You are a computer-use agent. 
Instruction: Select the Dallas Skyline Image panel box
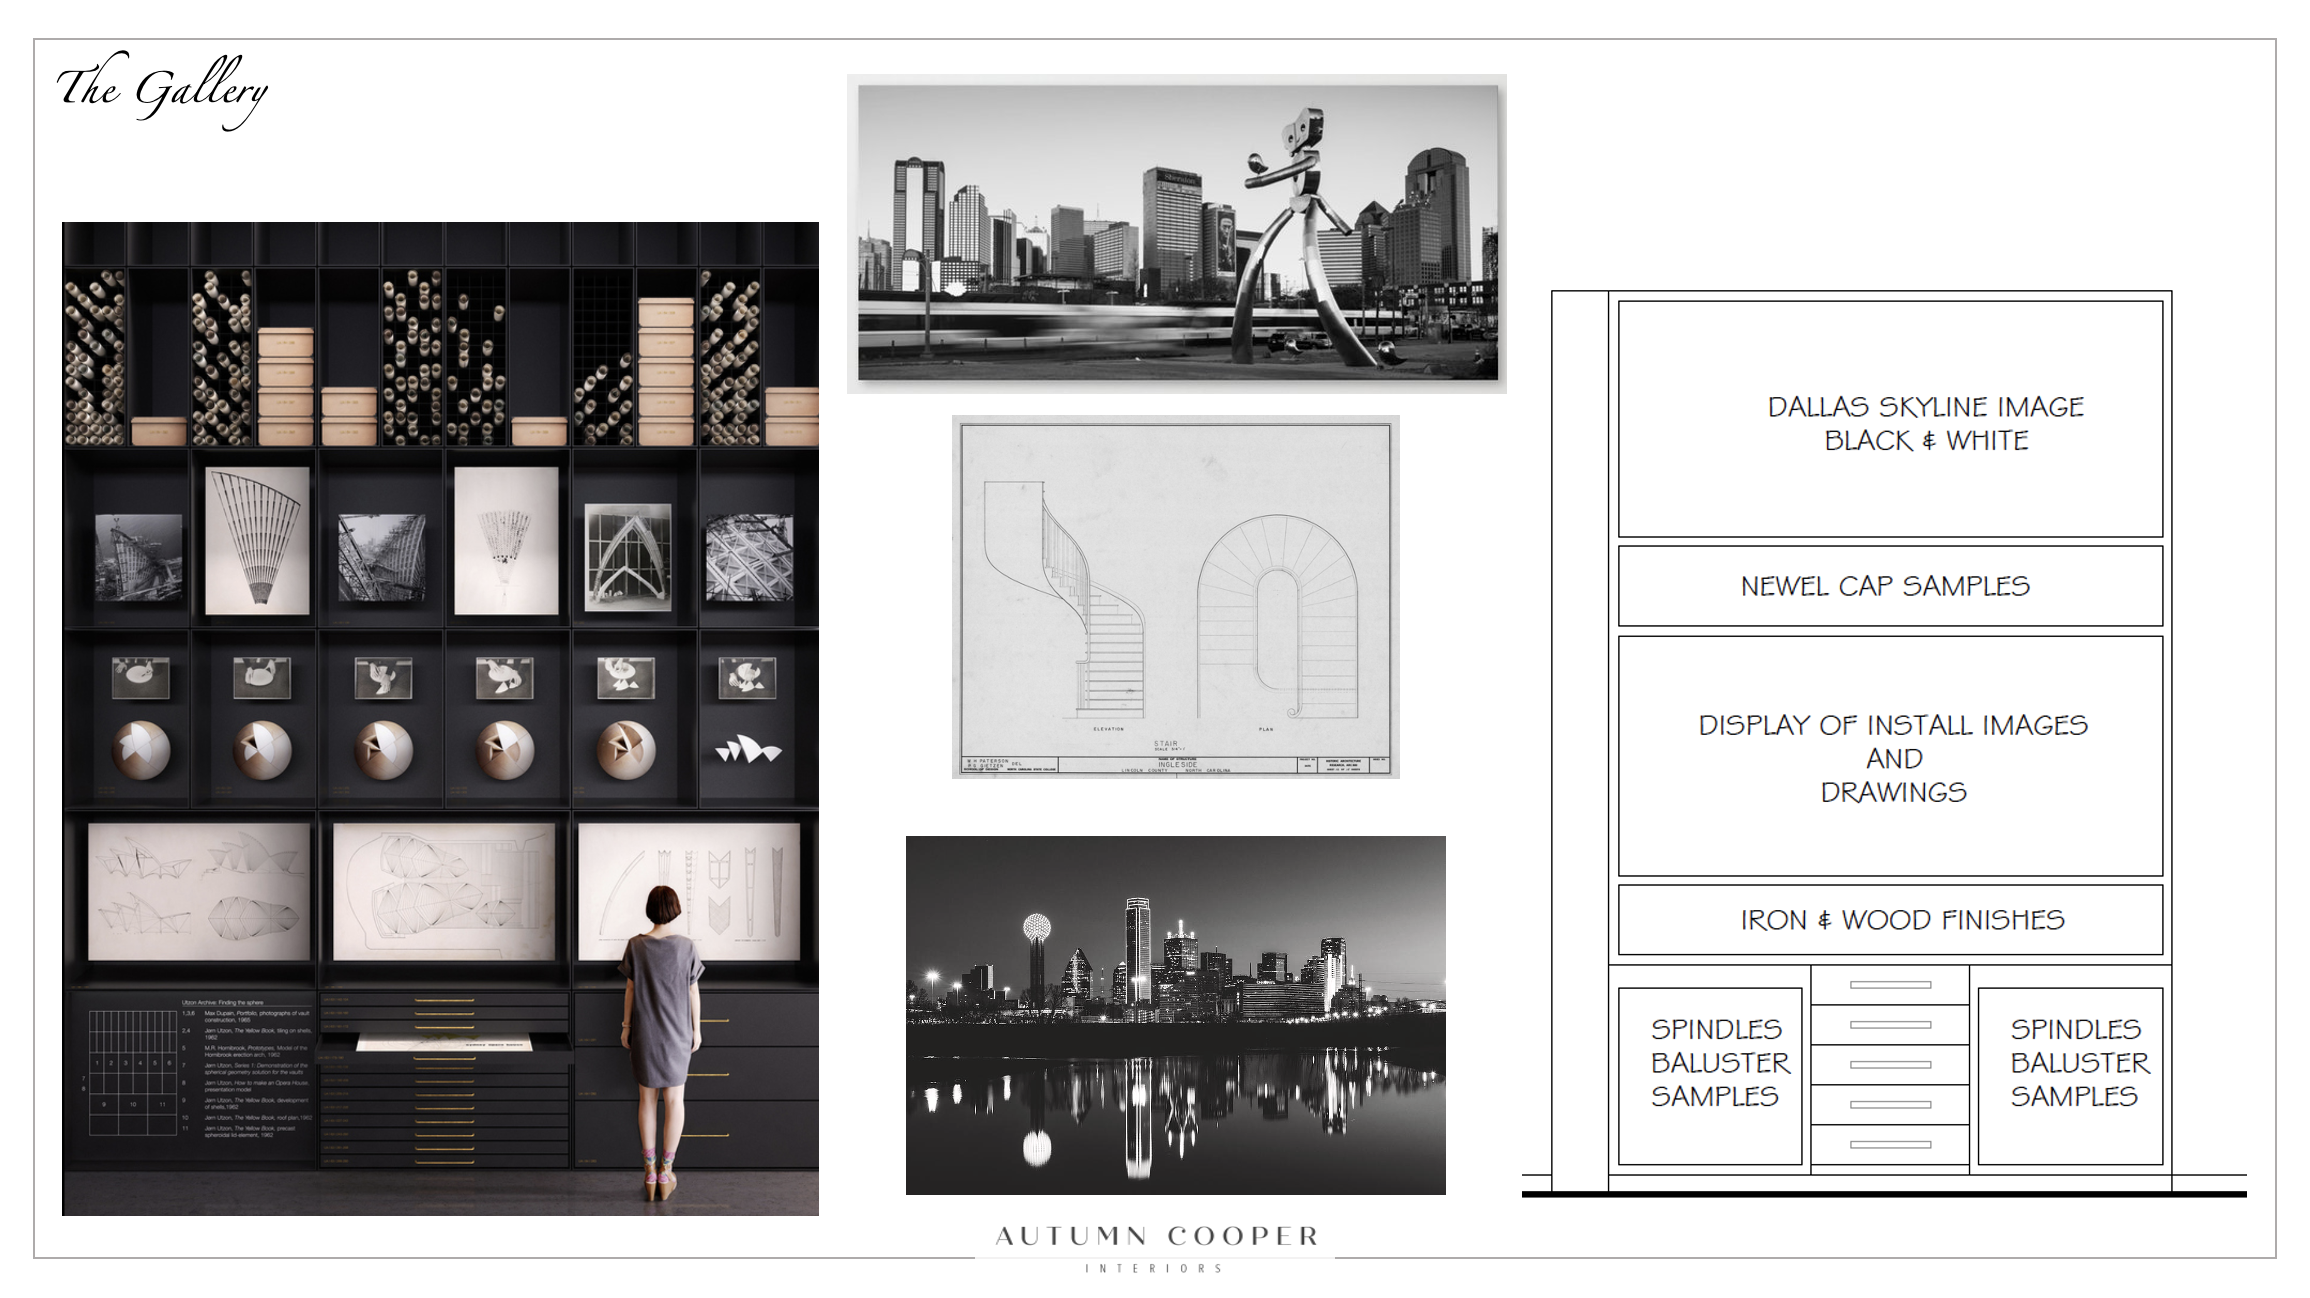pos(1889,420)
